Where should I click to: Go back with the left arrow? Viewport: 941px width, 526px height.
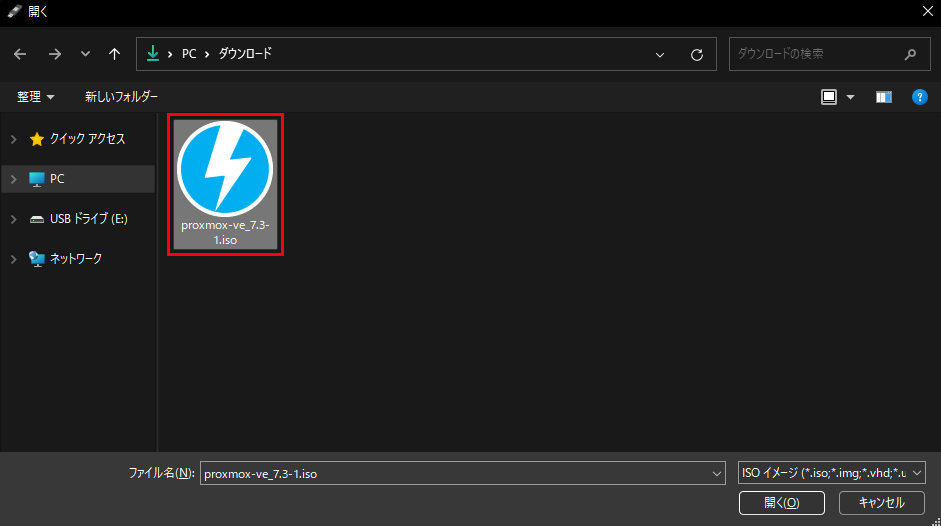pos(20,54)
